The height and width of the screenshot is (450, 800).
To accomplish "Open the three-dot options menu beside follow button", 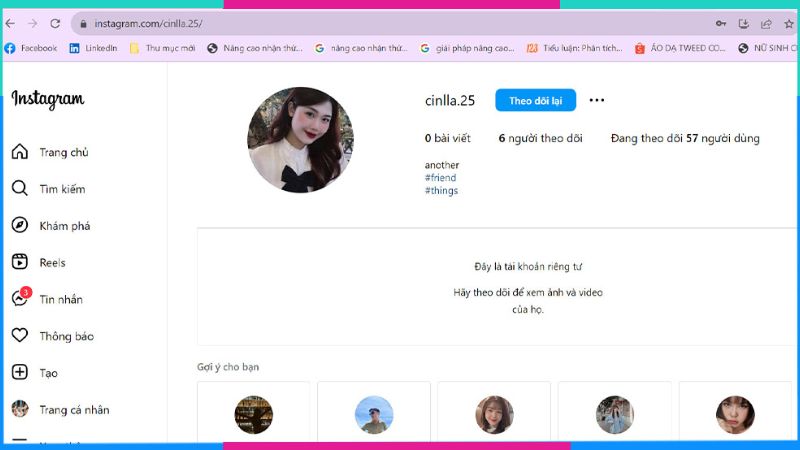I will point(597,100).
